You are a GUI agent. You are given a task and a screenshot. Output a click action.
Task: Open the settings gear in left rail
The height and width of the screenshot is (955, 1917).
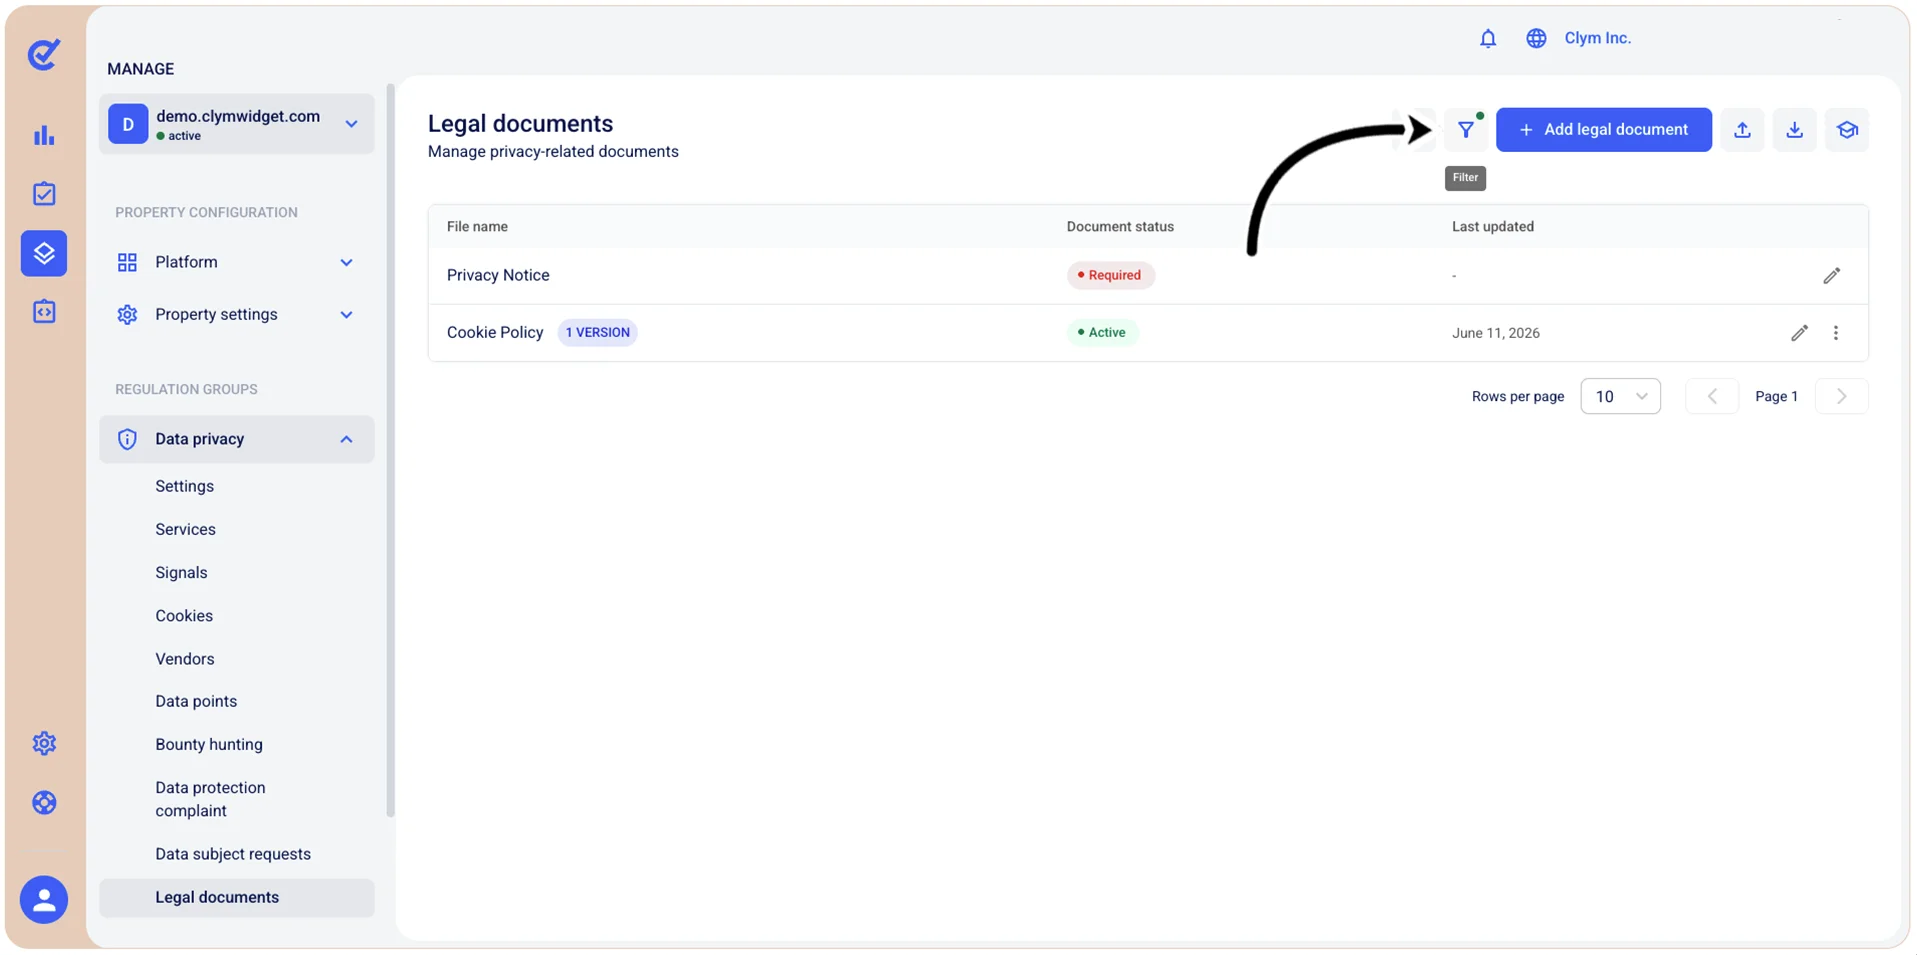[x=44, y=743]
